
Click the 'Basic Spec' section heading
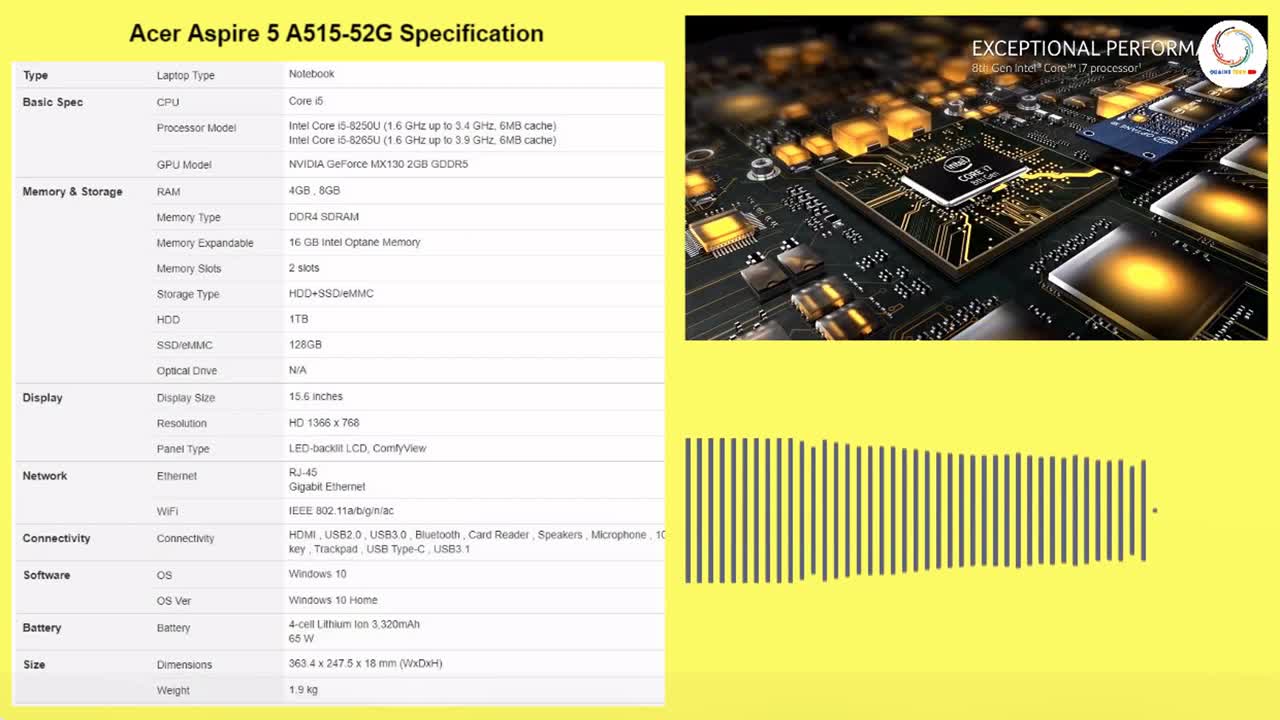(x=52, y=102)
